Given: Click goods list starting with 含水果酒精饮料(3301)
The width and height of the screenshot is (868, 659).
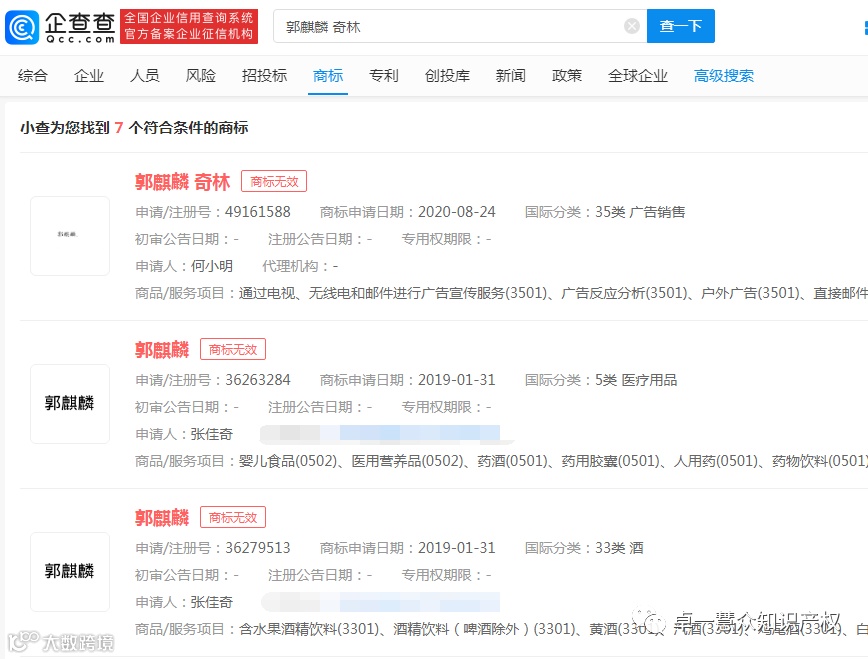Looking at the screenshot, I should coord(553,629).
